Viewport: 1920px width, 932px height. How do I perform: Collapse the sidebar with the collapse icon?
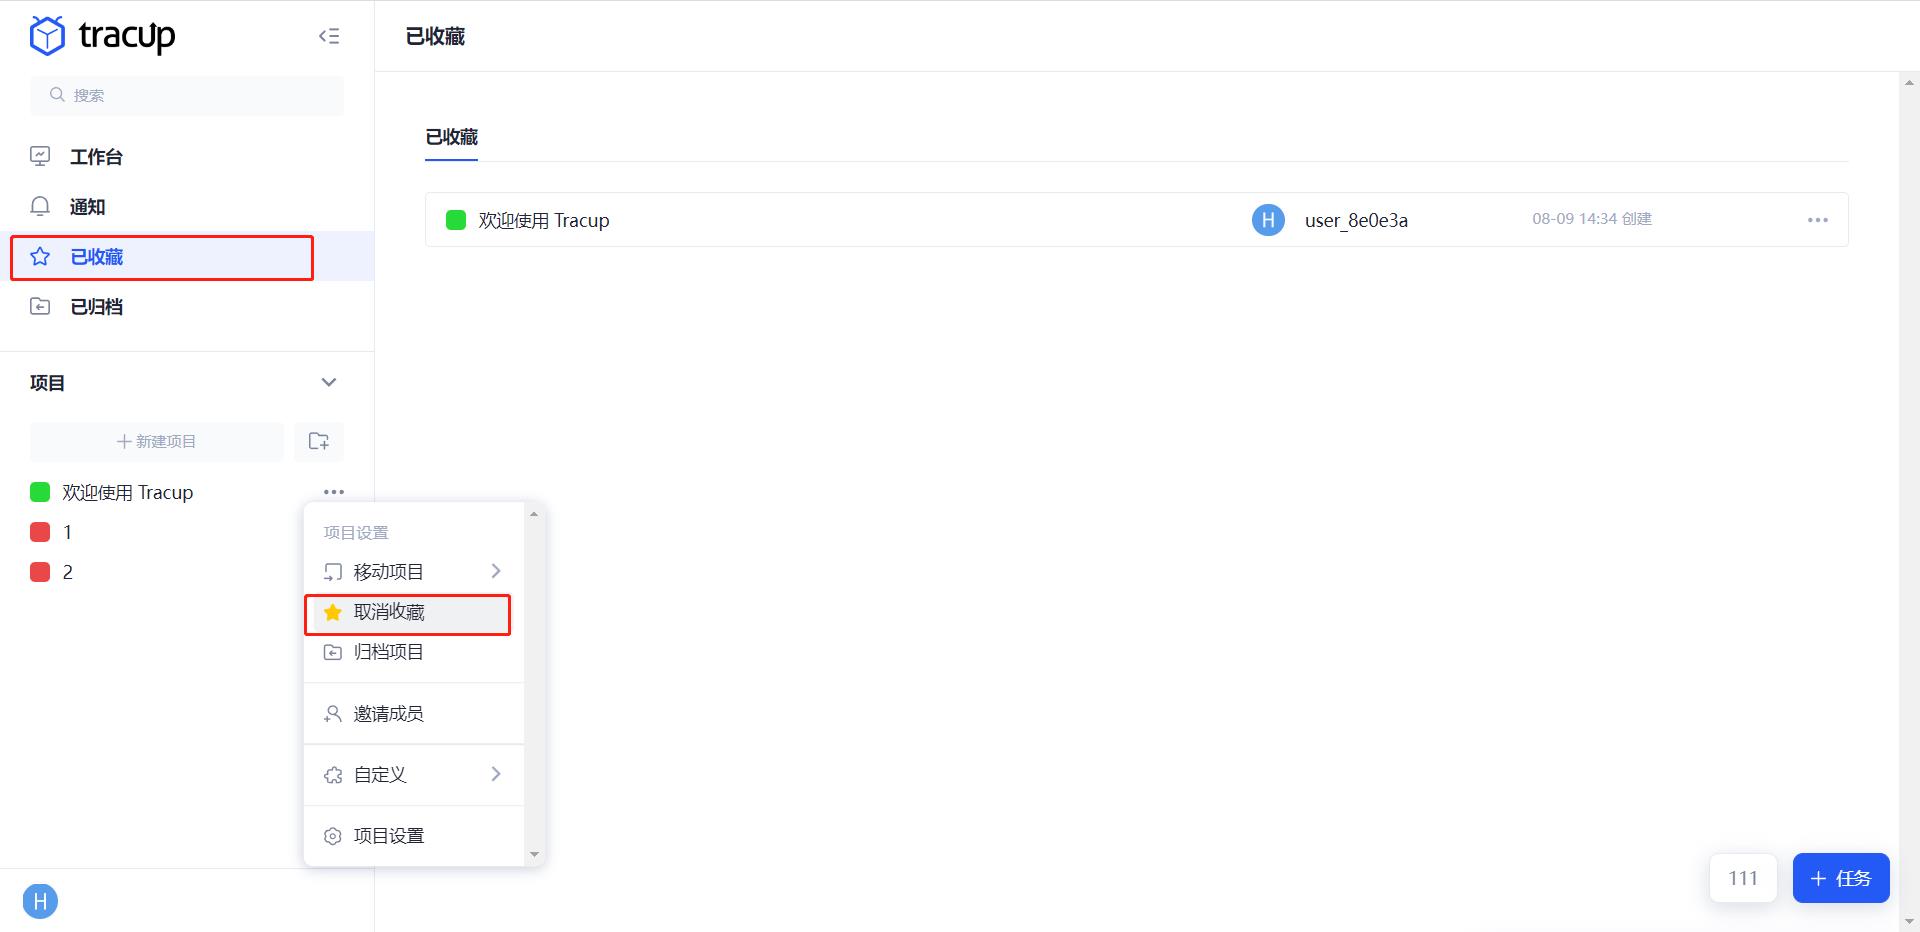click(x=329, y=36)
